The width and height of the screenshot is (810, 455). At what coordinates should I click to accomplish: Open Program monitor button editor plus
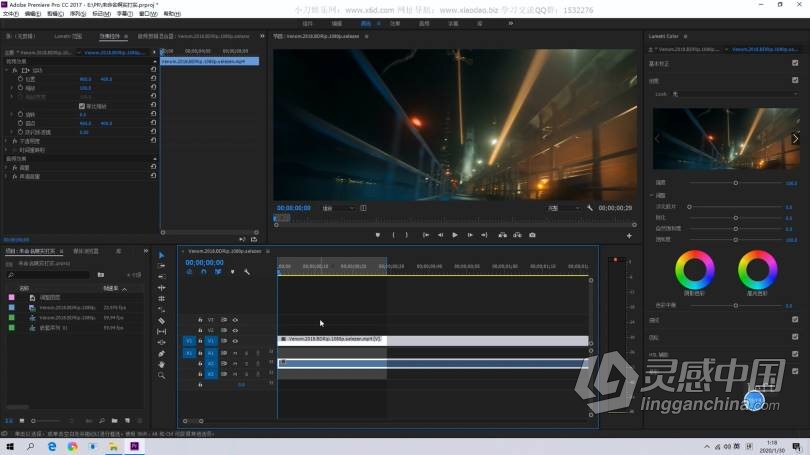tap(629, 236)
